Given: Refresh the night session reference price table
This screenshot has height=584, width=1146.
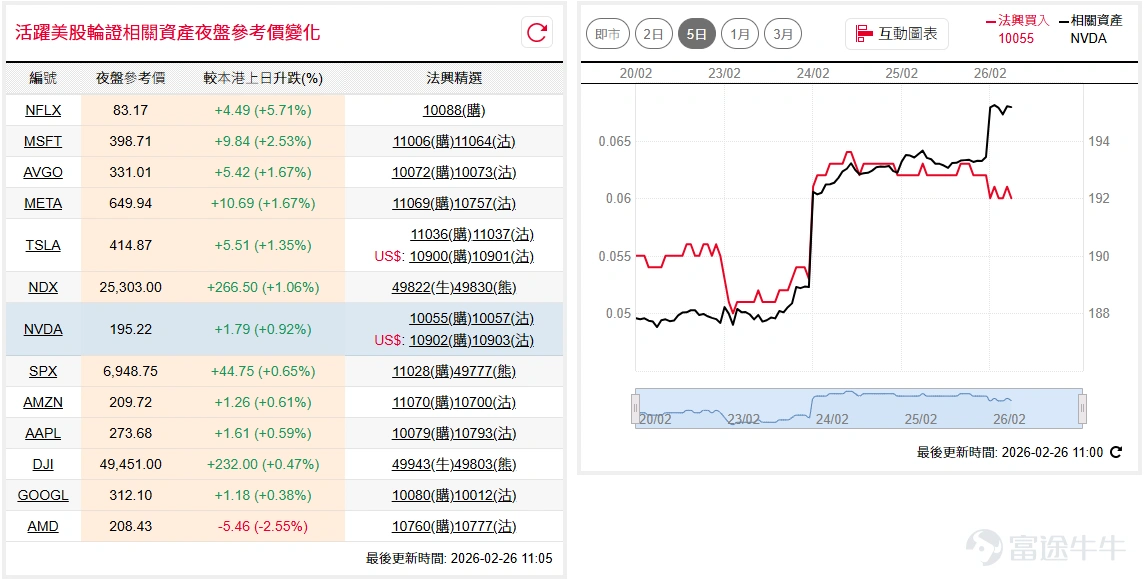Looking at the screenshot, I should click(537, 33).
